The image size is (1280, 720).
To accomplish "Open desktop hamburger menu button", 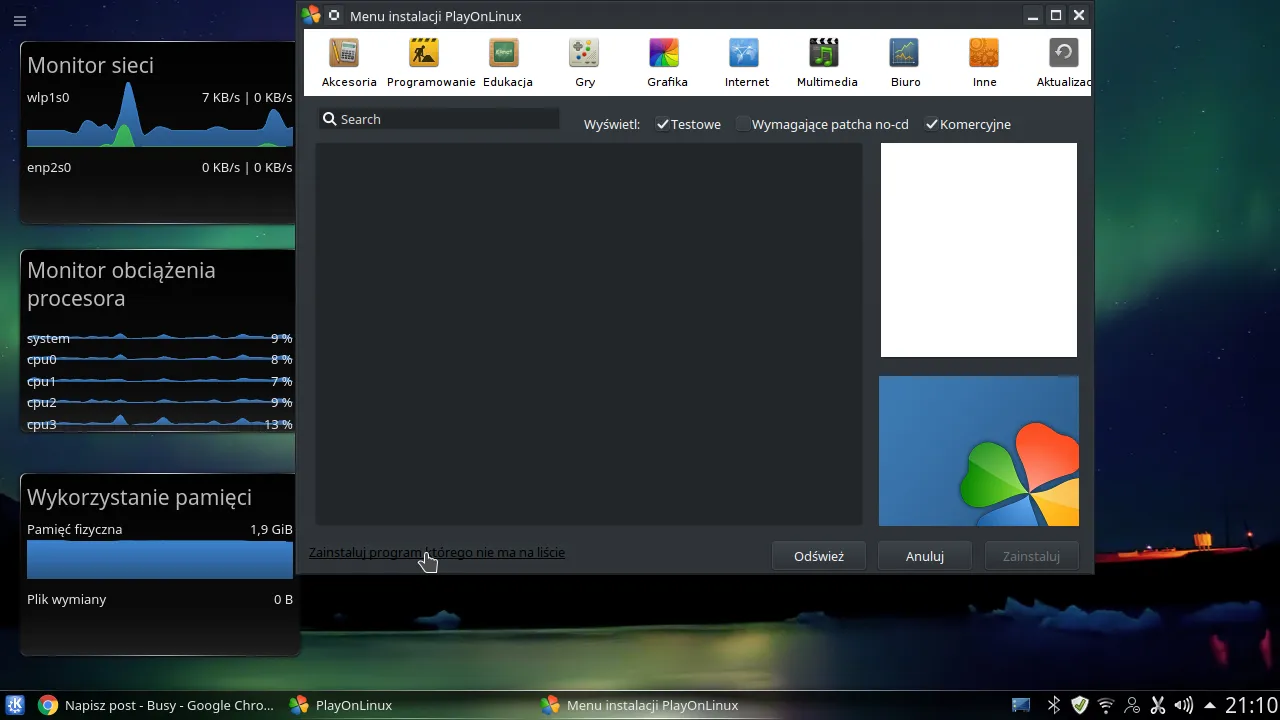I will click(19, 20).
